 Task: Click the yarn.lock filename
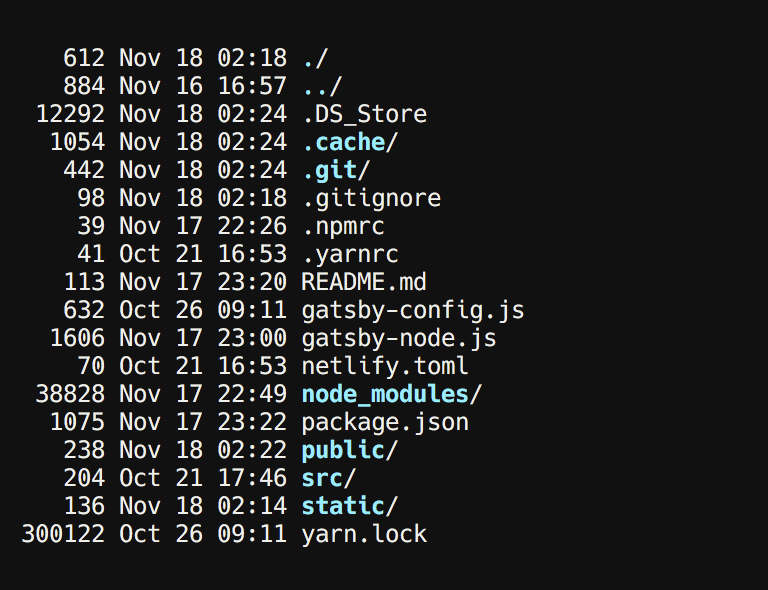(364, 534)
